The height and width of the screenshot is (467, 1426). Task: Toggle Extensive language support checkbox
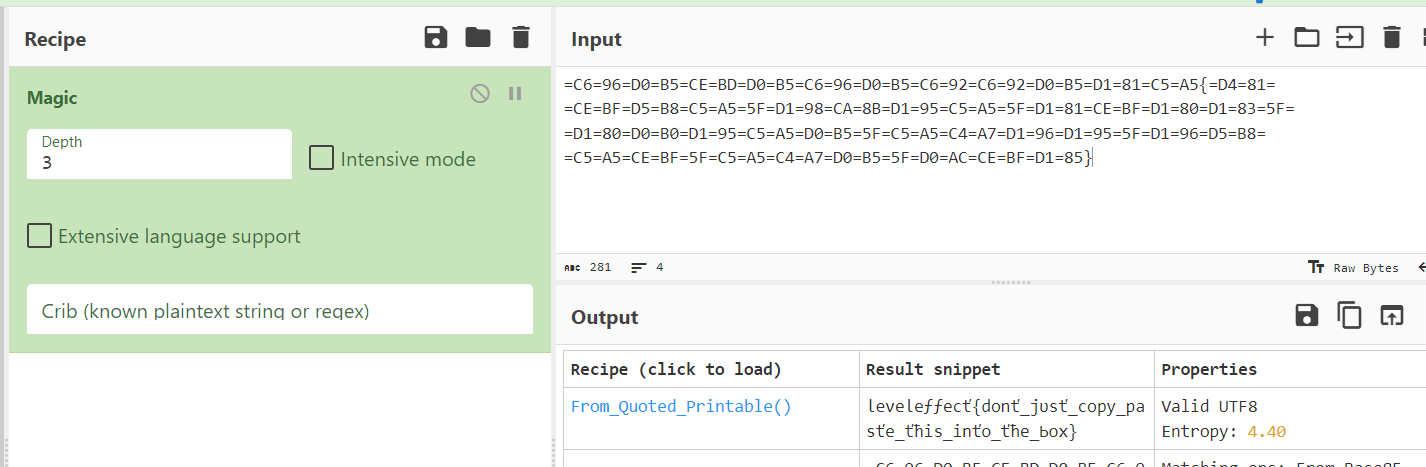40,236
